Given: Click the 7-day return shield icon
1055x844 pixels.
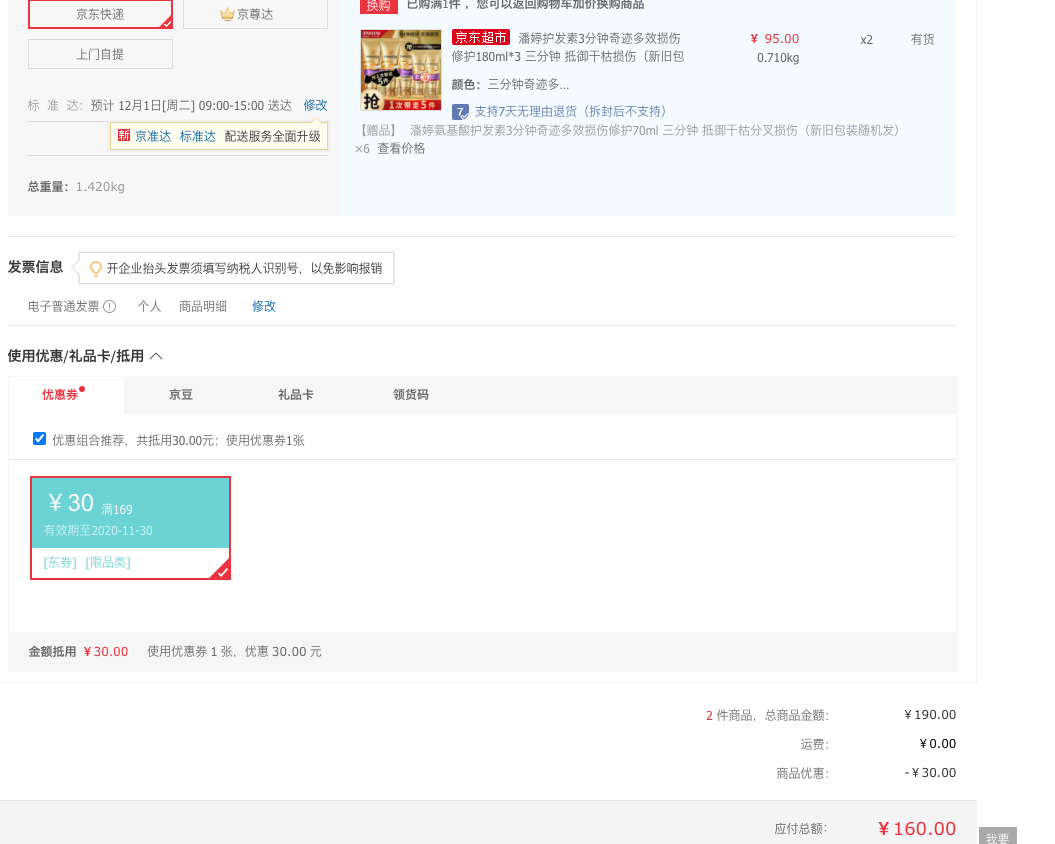Looking at the screenshot, I should click(460, 112).
